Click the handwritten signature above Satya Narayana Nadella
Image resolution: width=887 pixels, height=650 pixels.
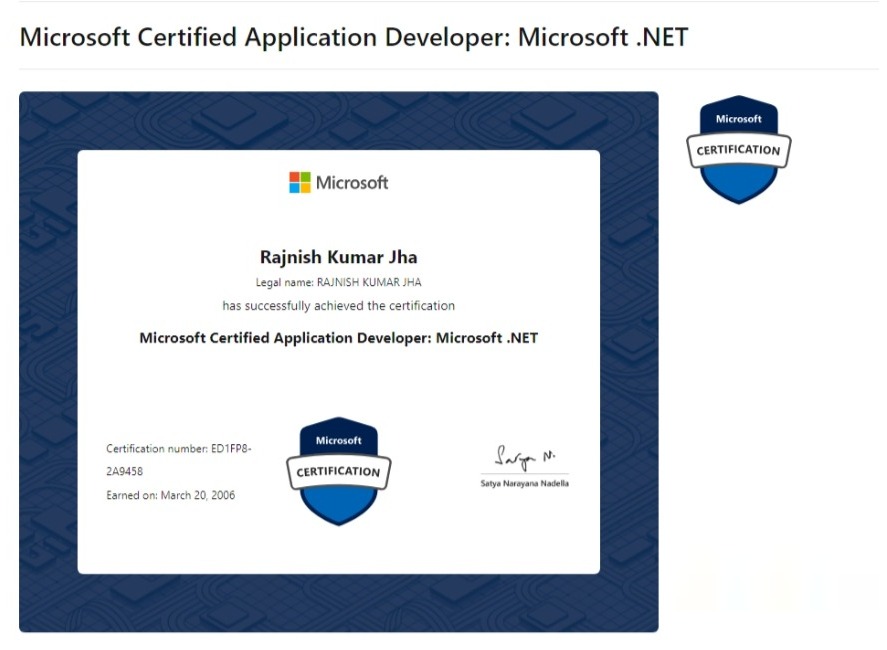point(525,457)
